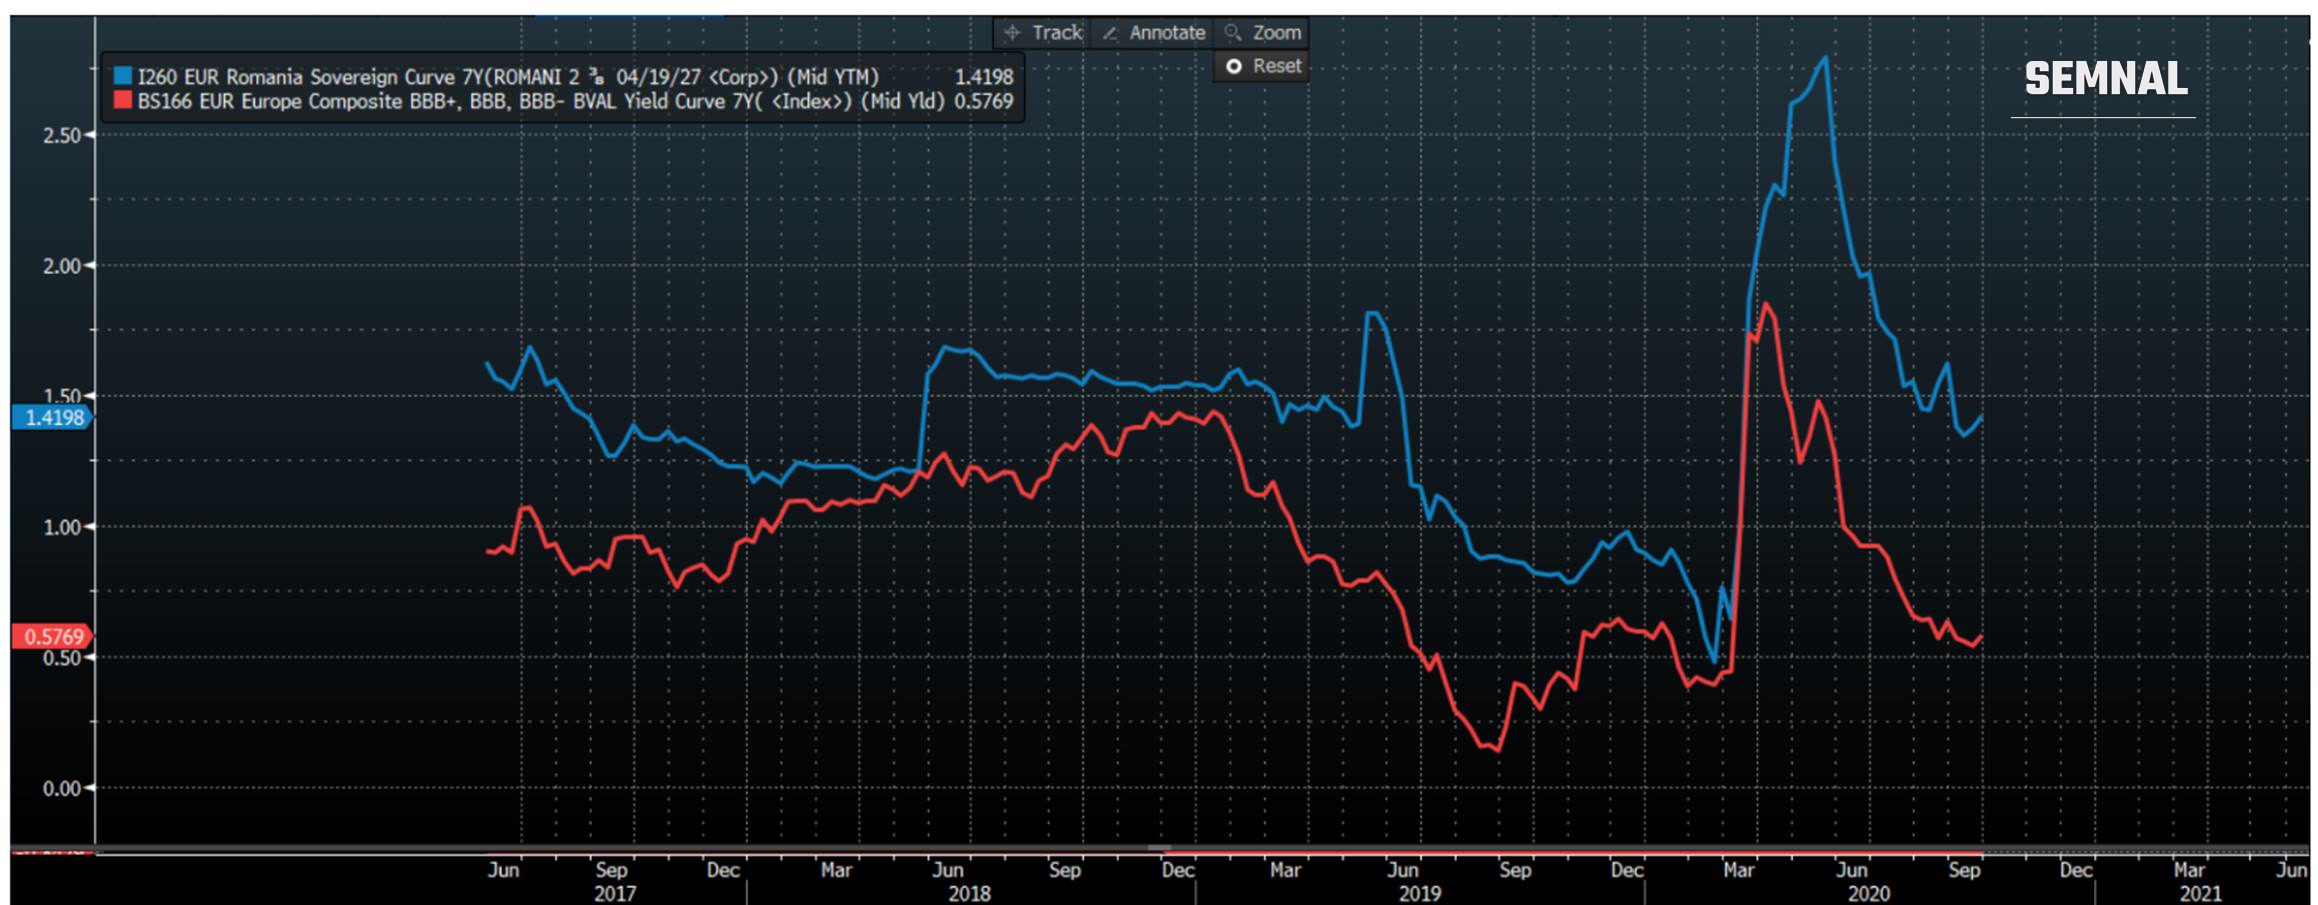
Task: Click the 1.00 y-axis label
Action: click(62, 527)
